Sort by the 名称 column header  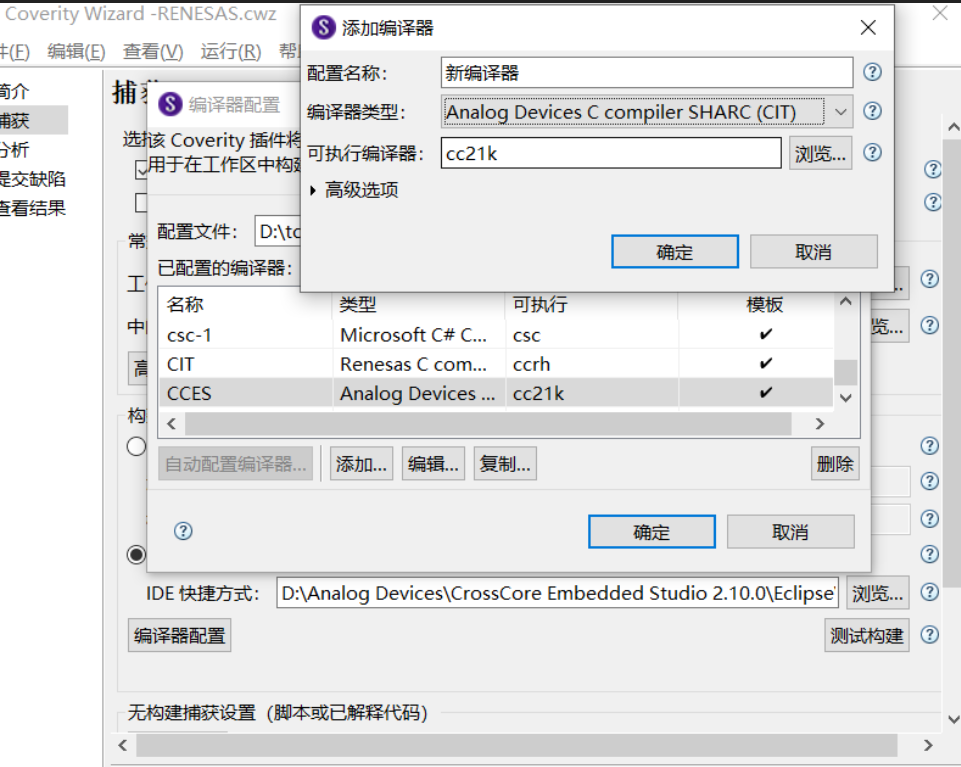point(246,304)
